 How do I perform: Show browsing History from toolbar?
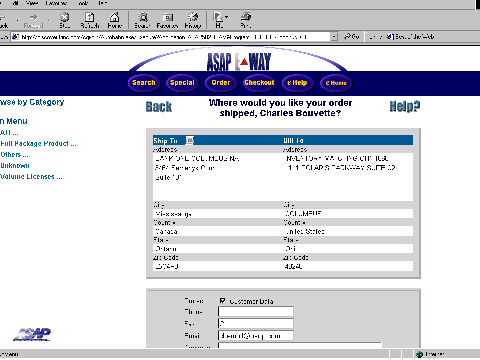pyautogui.click(x=193, y=20)
